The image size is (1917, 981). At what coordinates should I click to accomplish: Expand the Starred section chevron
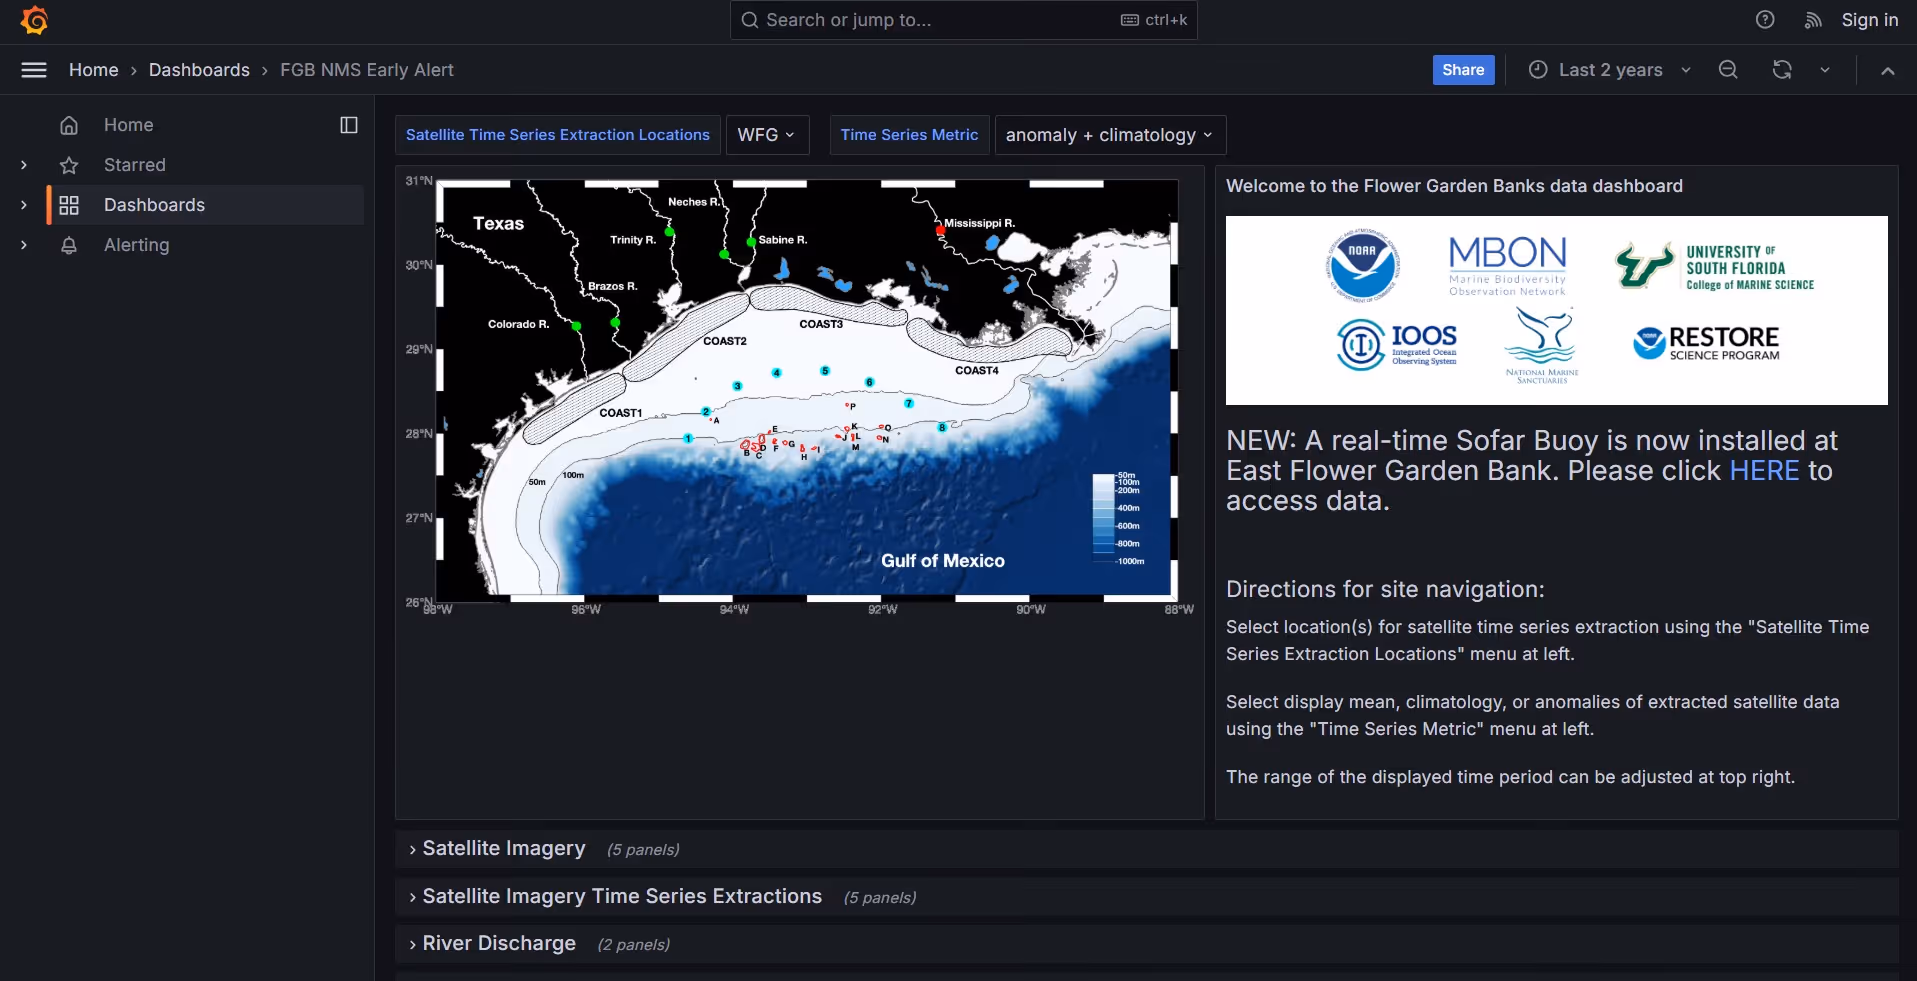(24, 165)
